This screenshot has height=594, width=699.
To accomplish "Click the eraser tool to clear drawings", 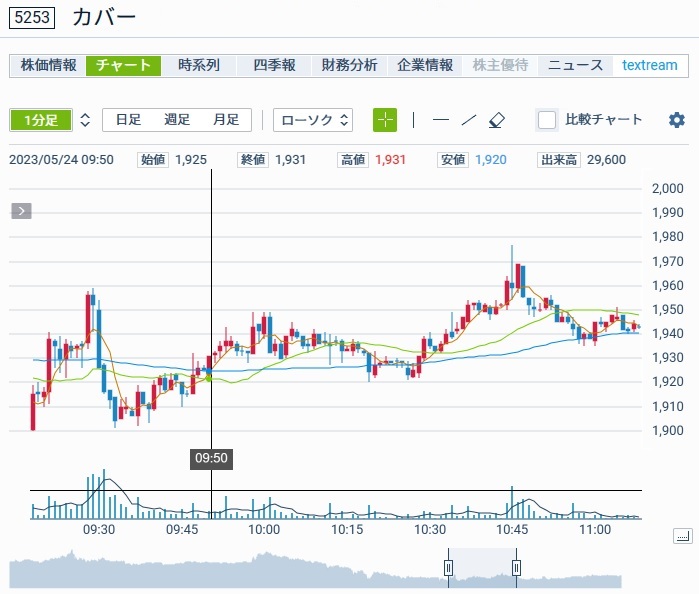I will [497, 120].
